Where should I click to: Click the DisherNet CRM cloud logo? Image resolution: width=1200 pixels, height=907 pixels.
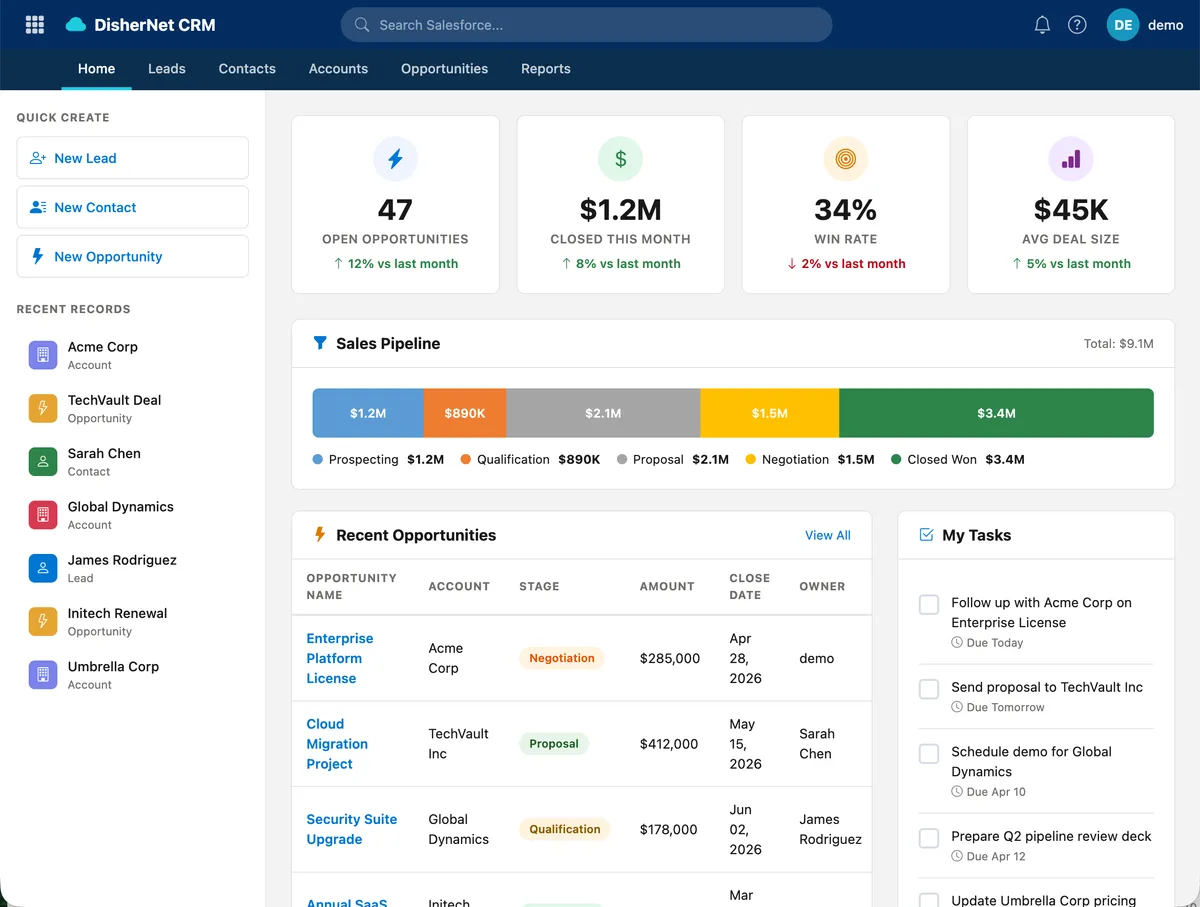[x=76, y=25]
